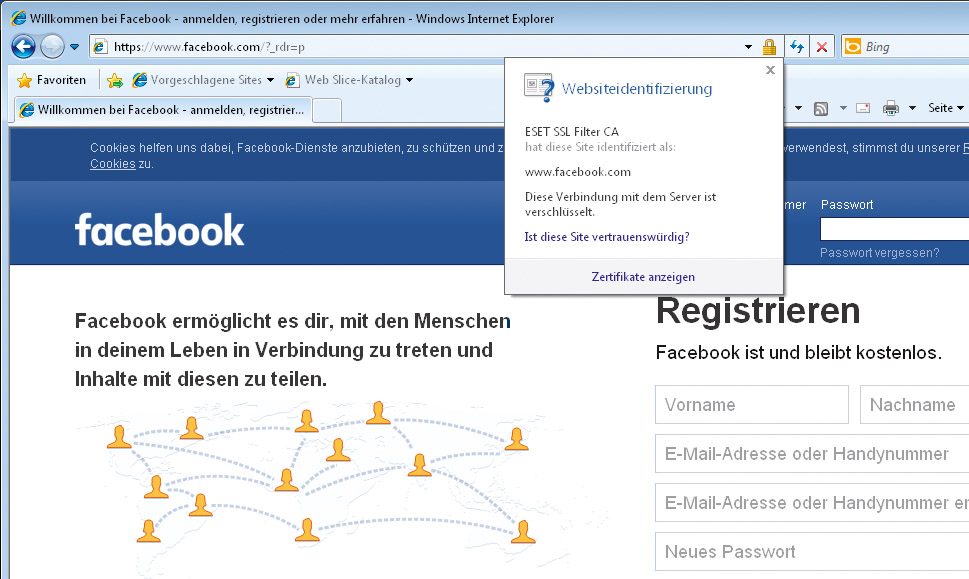Click 'Facebook ist und bleibt kostenlos.' text
The image size is (969, 579).
pos(798,353)
